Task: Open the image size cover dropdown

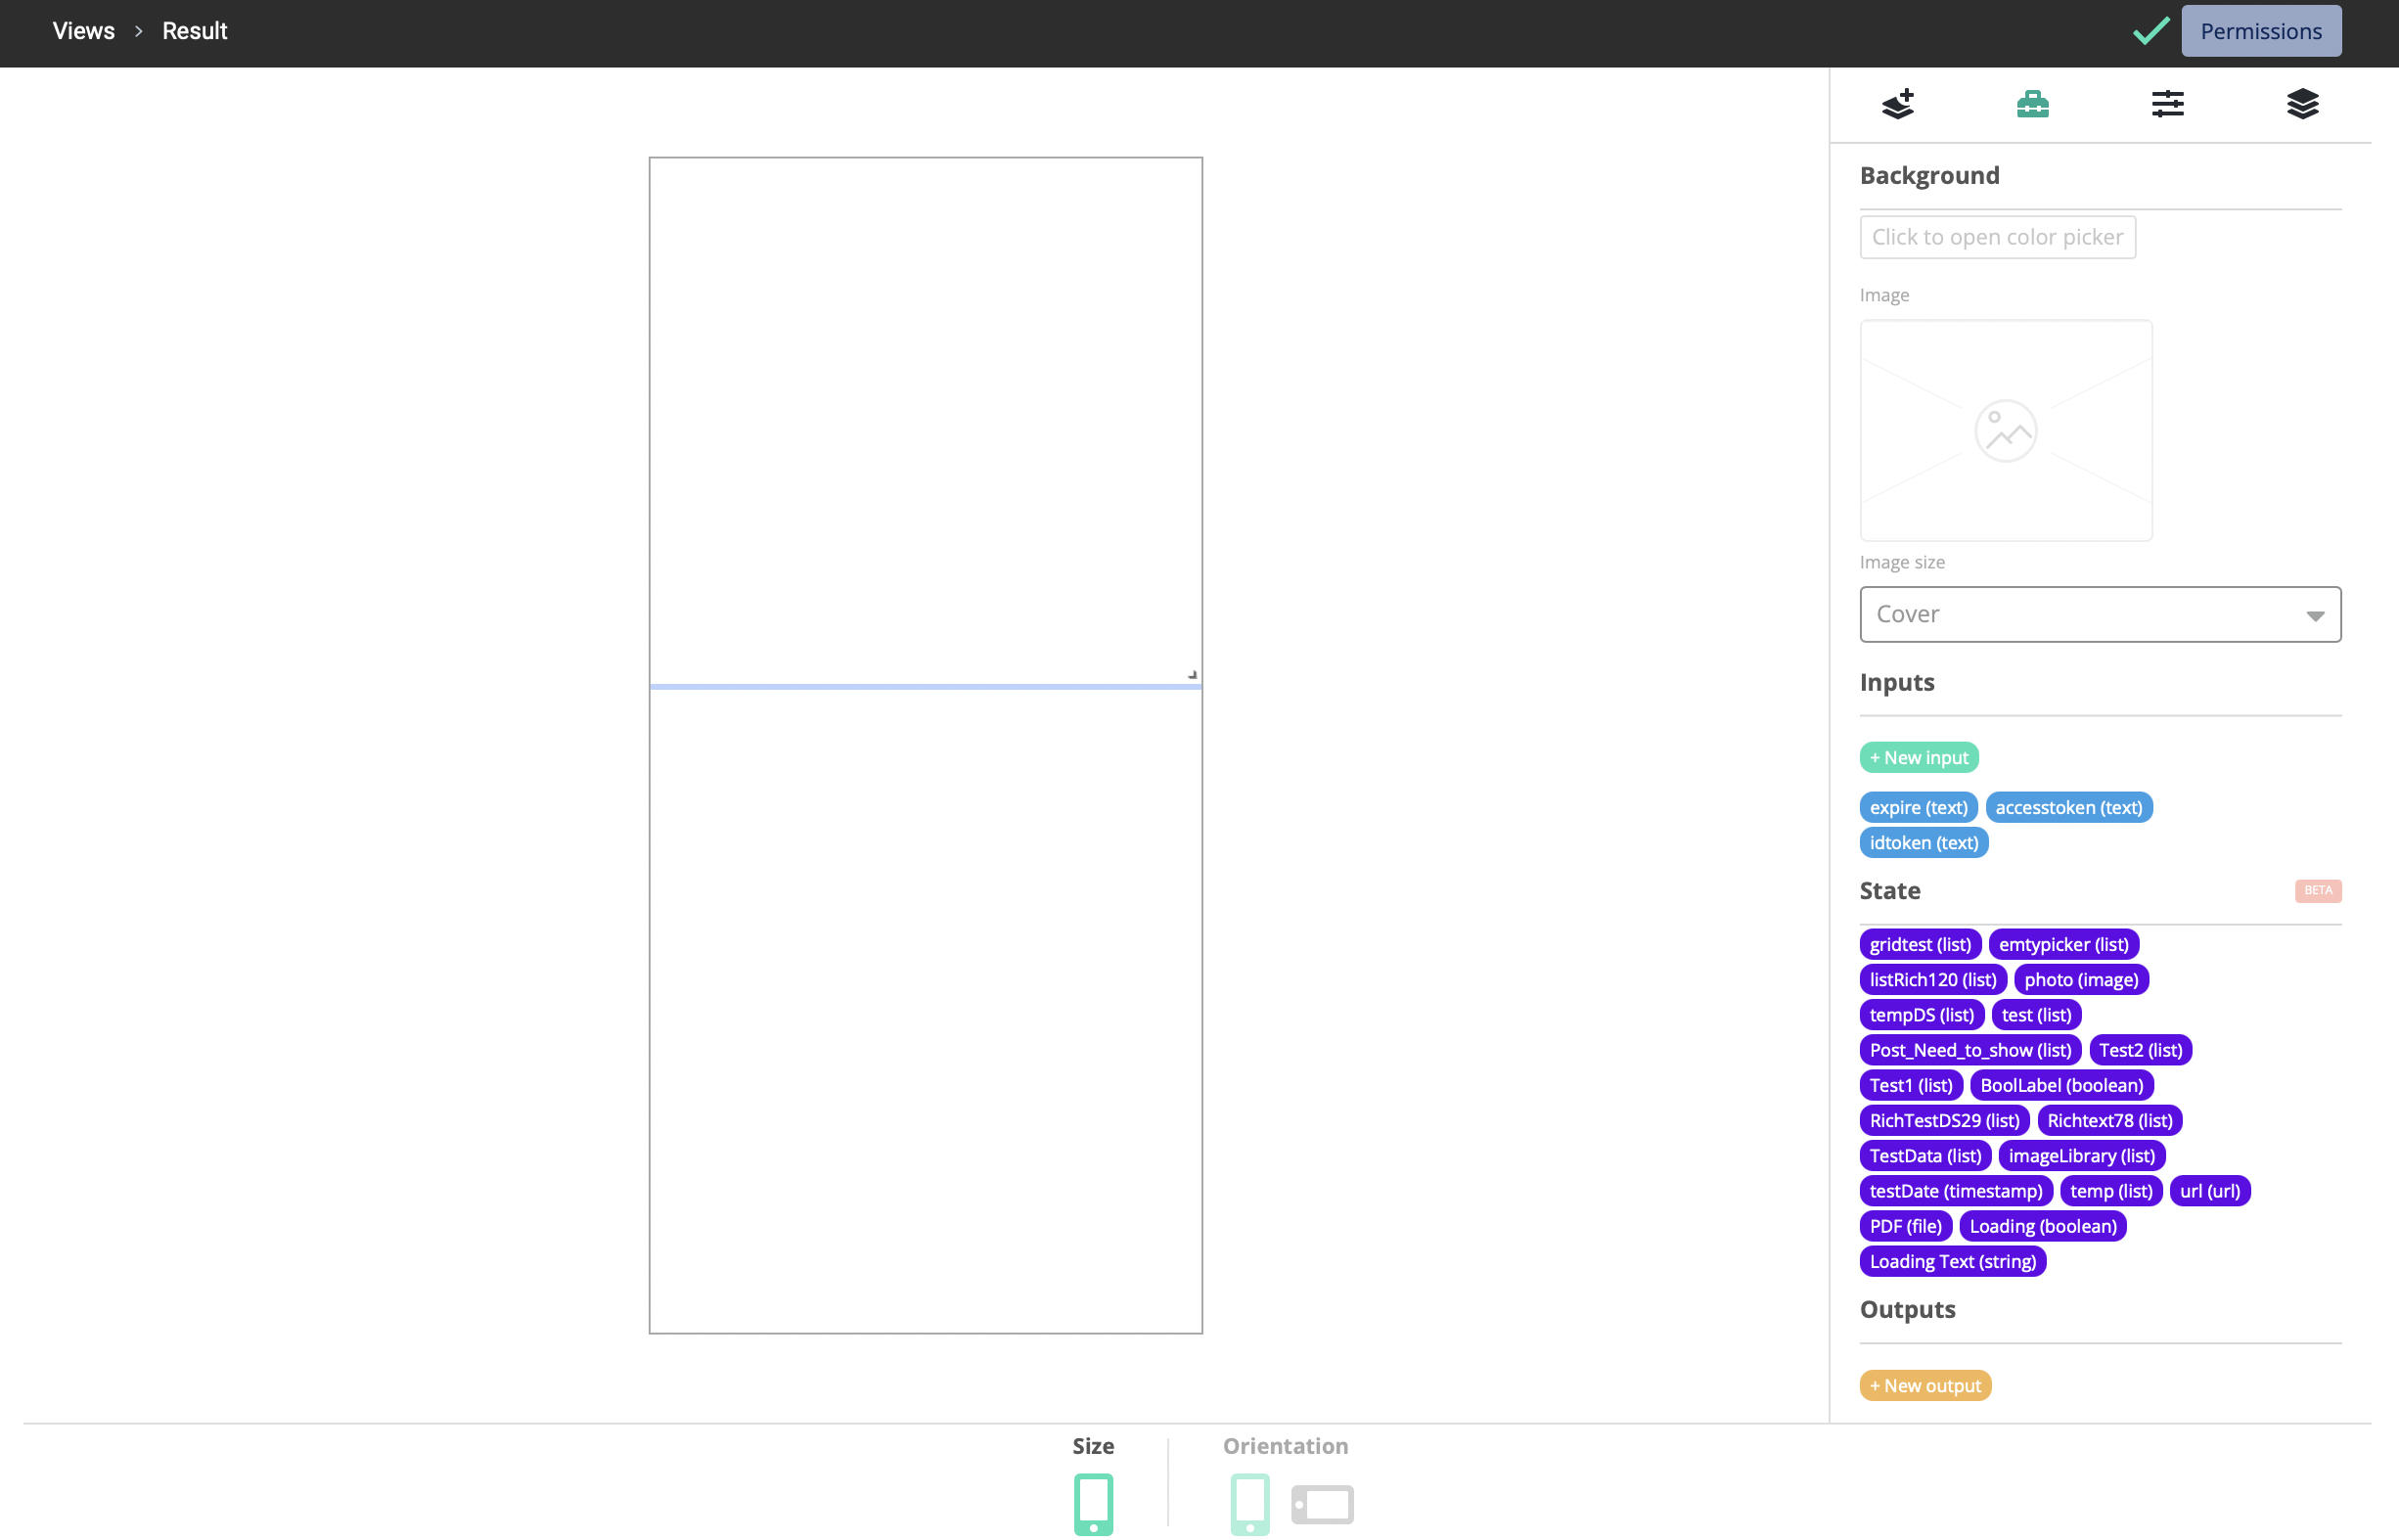Action: pyautogui.click(x=2100, y=613)
